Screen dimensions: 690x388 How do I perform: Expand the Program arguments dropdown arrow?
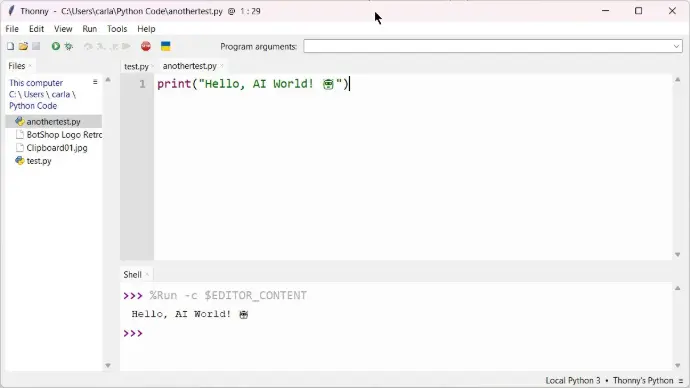676,46
